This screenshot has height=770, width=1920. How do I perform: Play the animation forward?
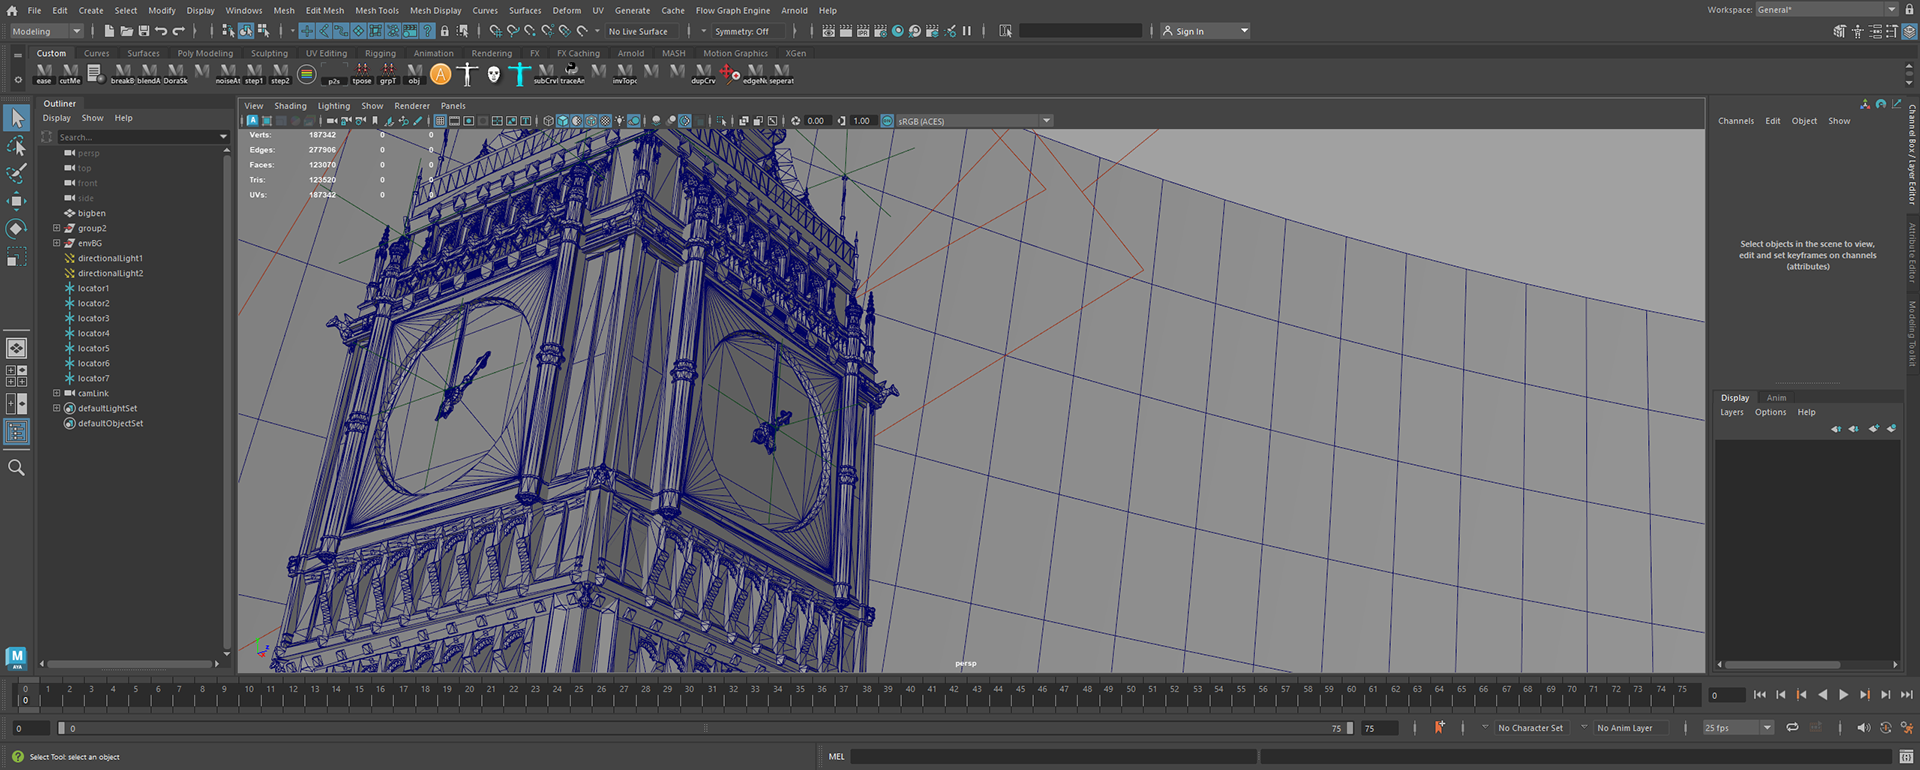1844,694
